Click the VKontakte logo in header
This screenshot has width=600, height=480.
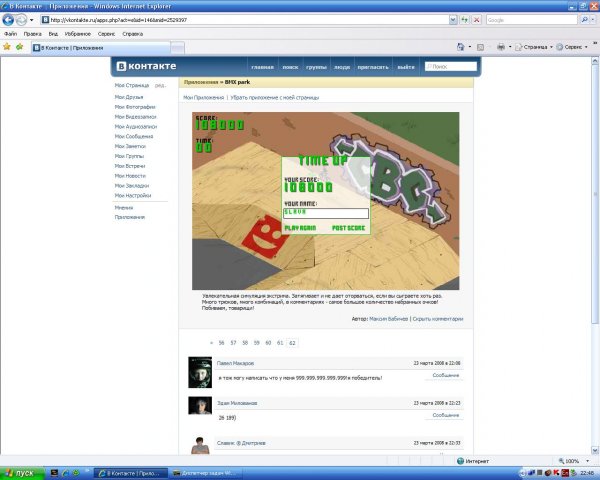tap(147, 67)
